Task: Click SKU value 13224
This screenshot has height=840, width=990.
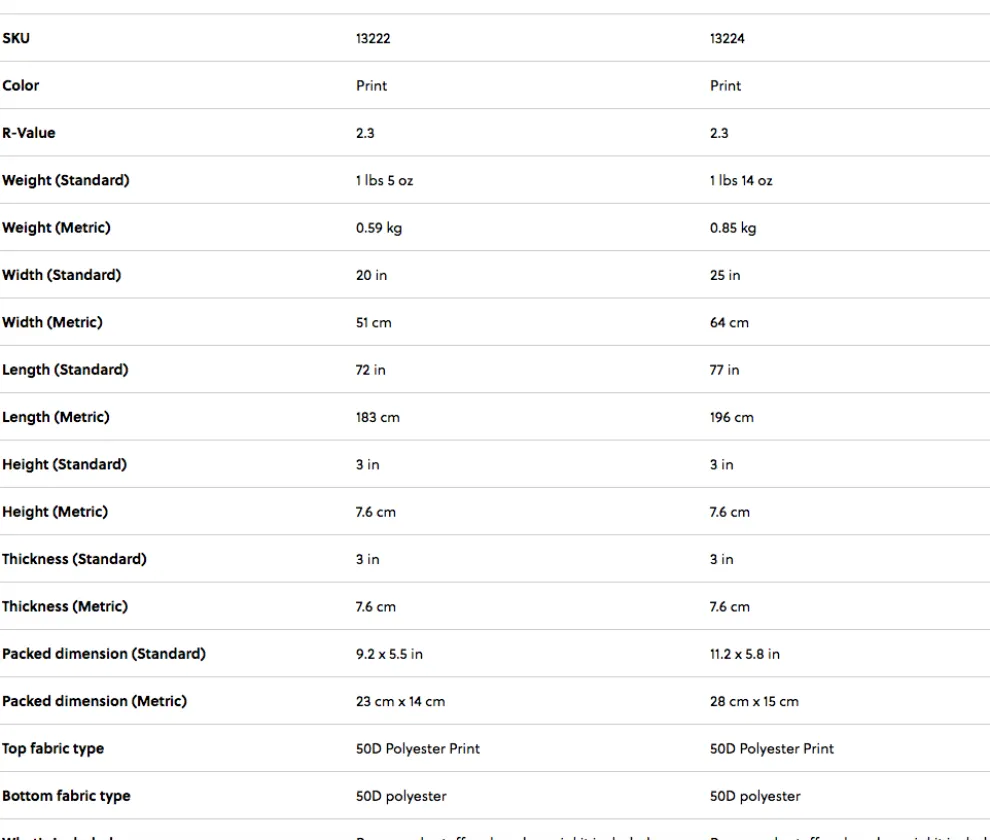Action: [727, 38]
